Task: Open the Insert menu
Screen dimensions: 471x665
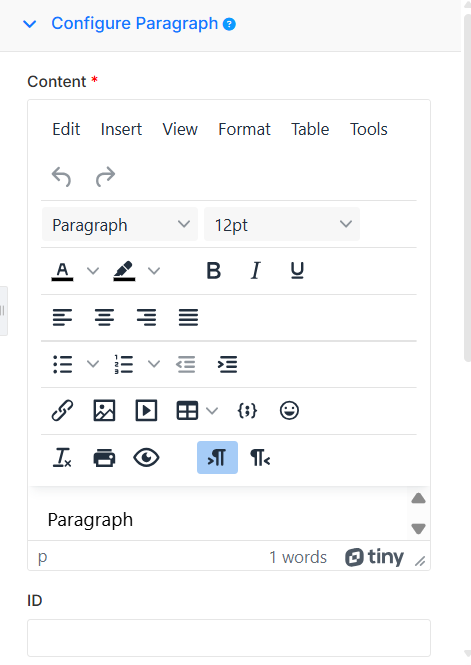Action: click(121, 129)
